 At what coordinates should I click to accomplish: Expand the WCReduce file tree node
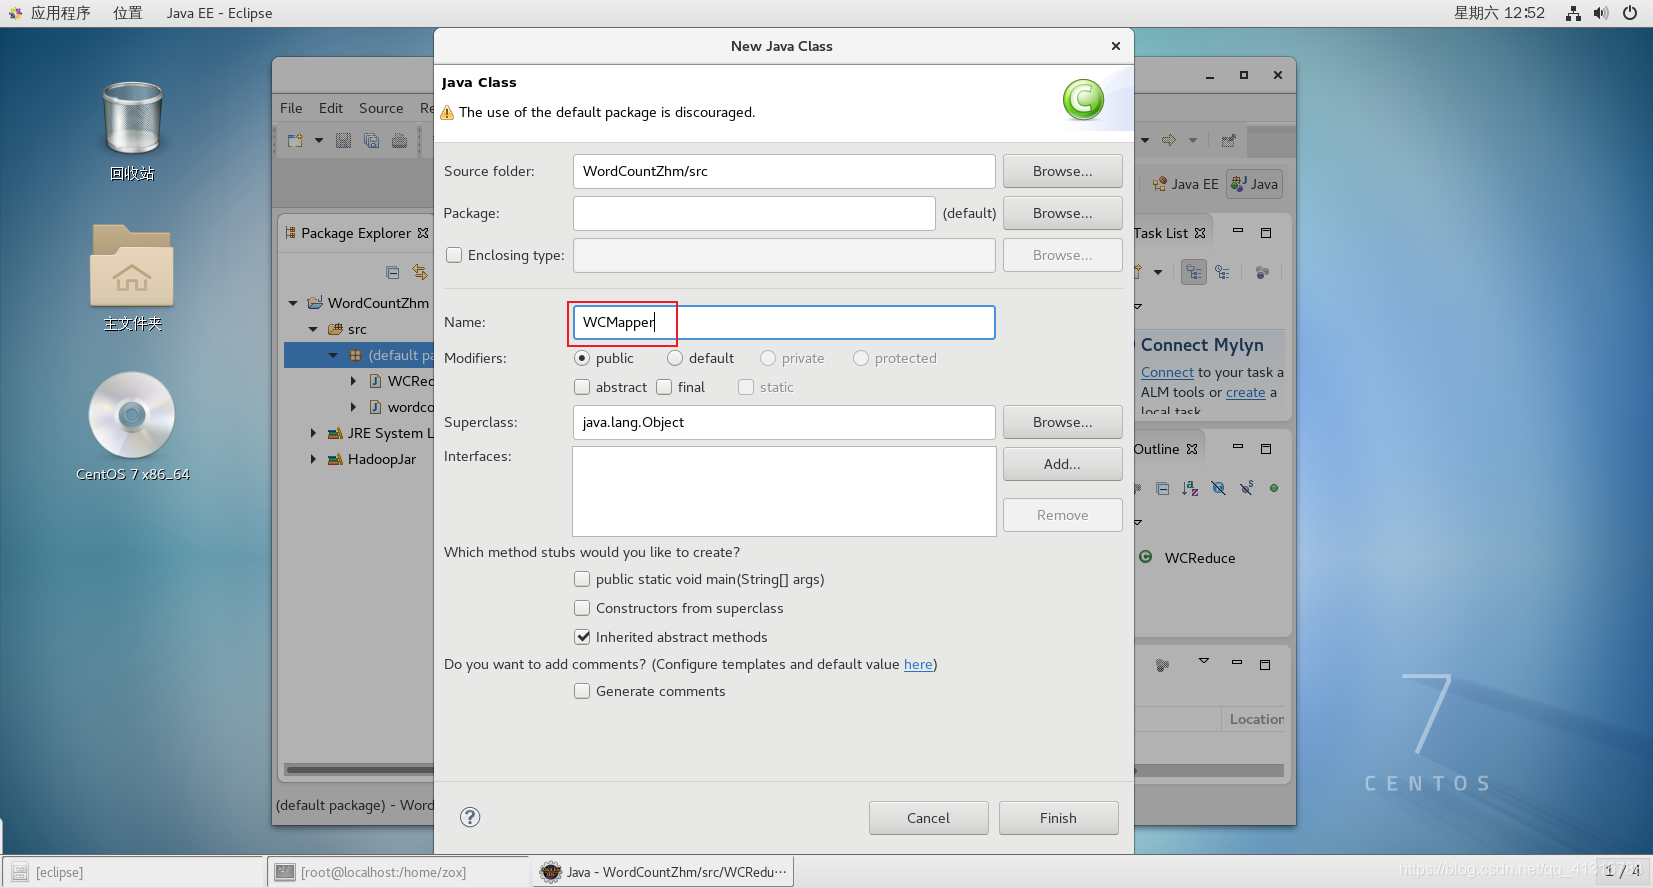[353, 381]
